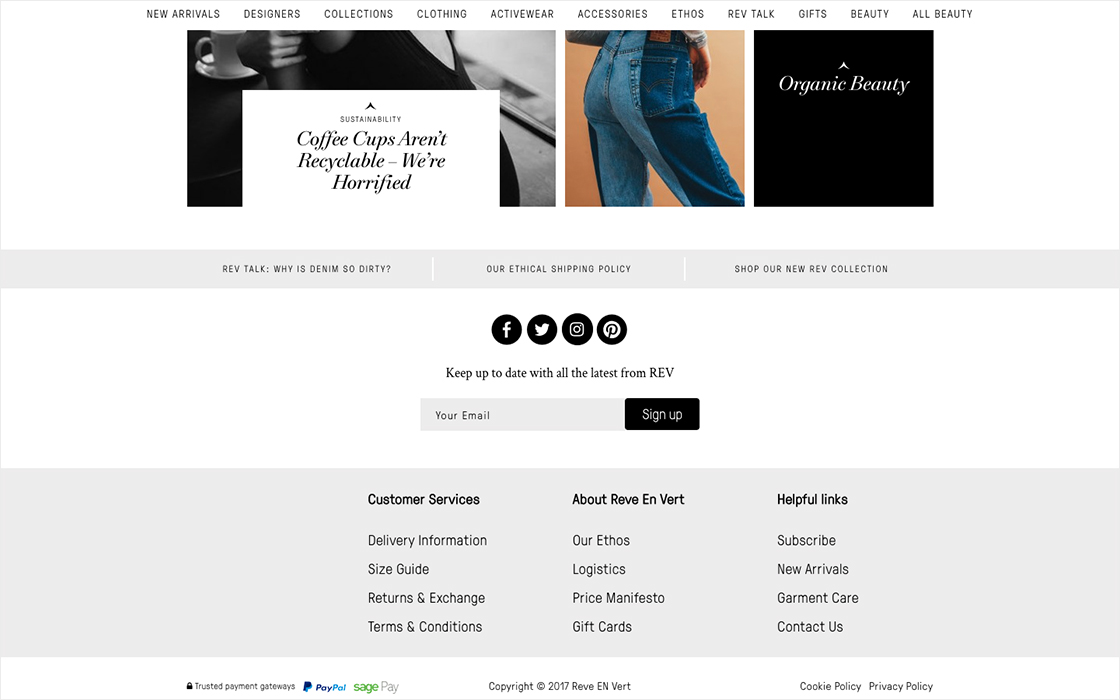Open the Organic Beauty tile

tap(844, 119)
